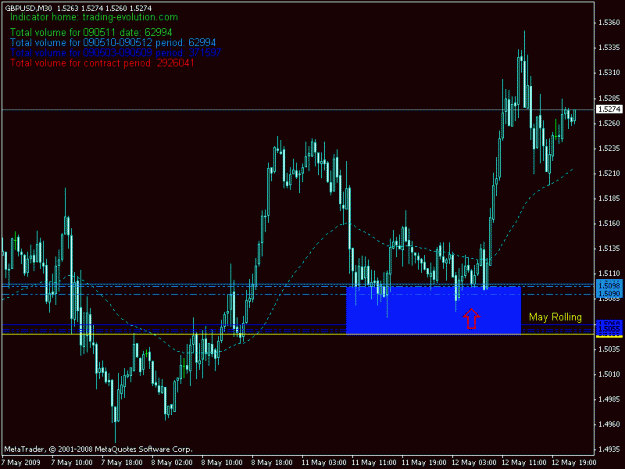
Task: Click the 1.5360 price axis label
Action: tap(609, 22)
